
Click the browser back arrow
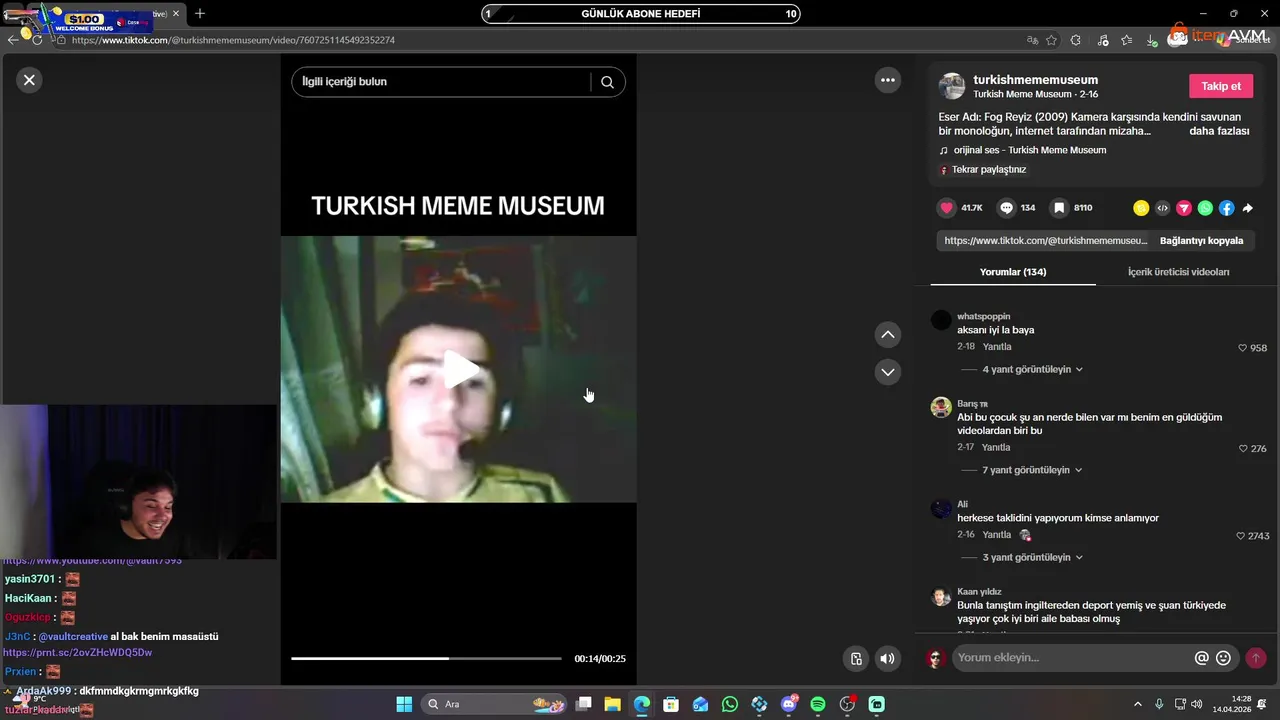pos(12,40)
